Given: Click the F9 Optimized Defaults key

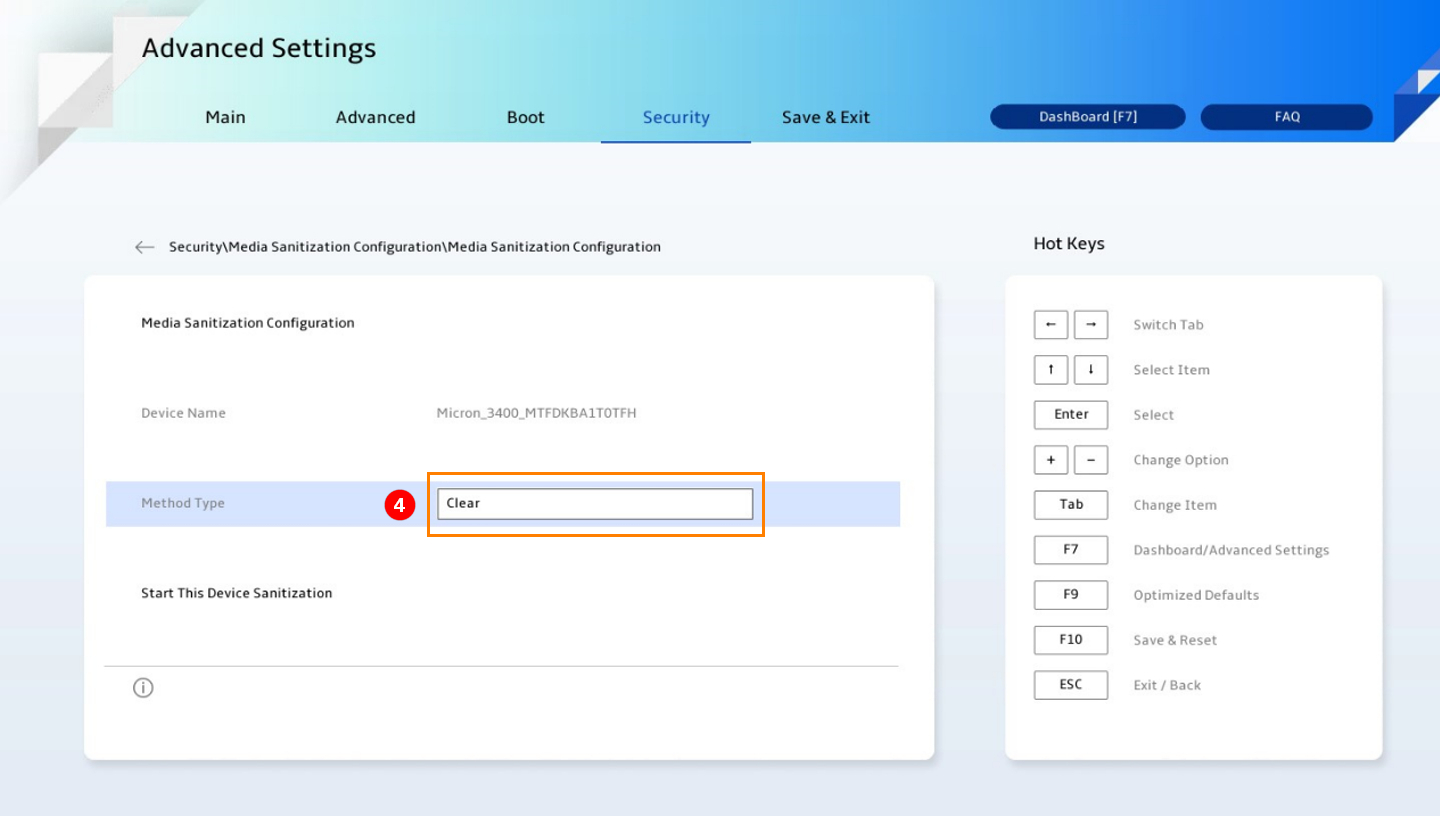Looking at the screenshot, I should 1070,595.
